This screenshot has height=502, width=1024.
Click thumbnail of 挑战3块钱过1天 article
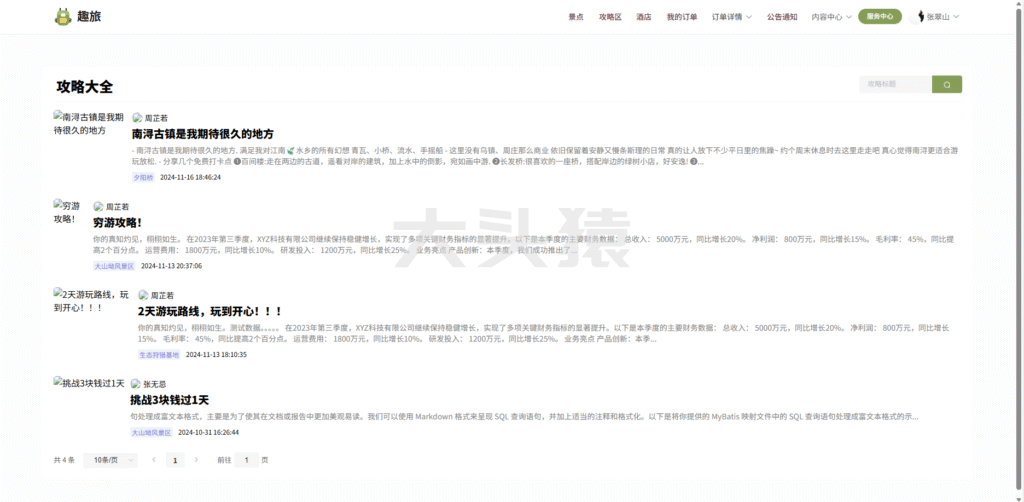(89, 383)
